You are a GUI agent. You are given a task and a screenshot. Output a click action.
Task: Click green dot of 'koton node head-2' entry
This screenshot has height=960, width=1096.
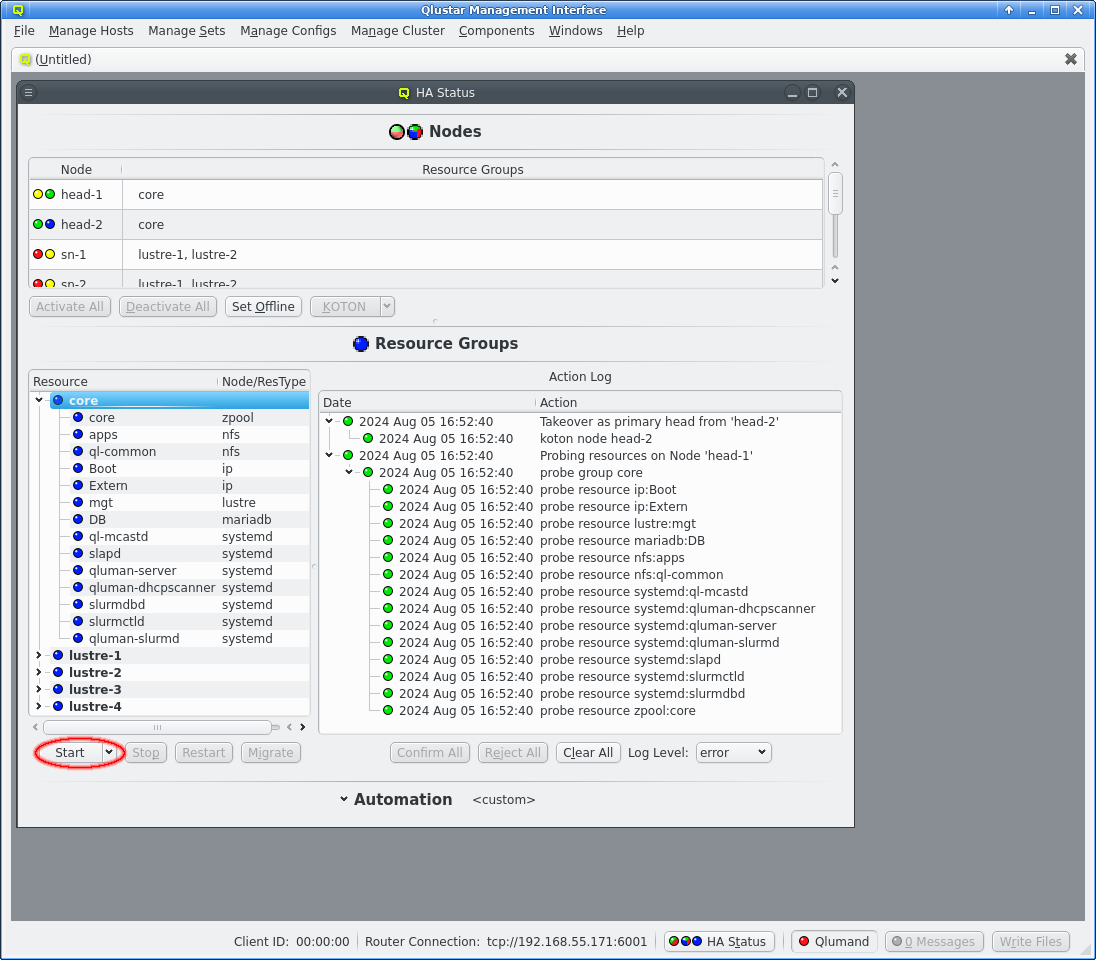tap(368, 438)
